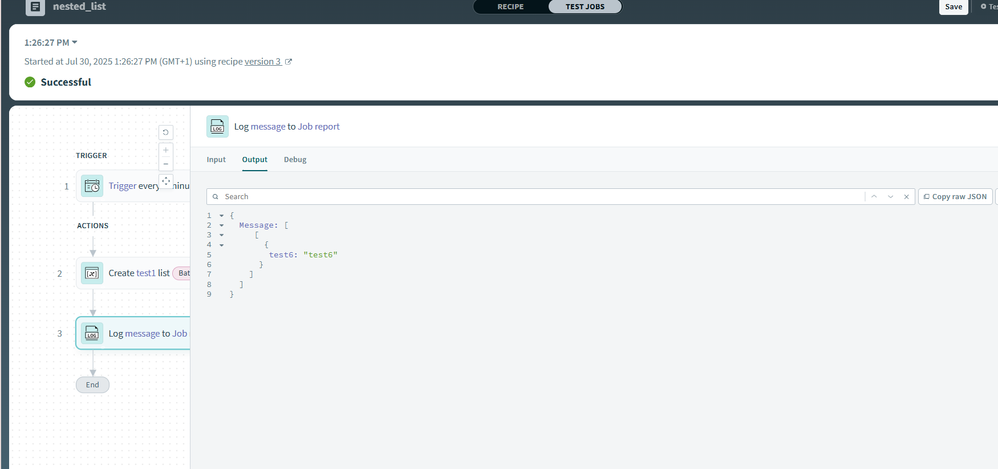Click the End node of the recipe

click(x=92, y=384)
